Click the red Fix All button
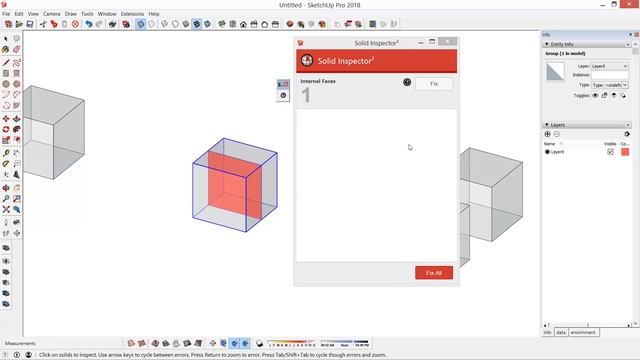This screenshot has width=640, height=360. pyautogui.click(x=434, y=273)
